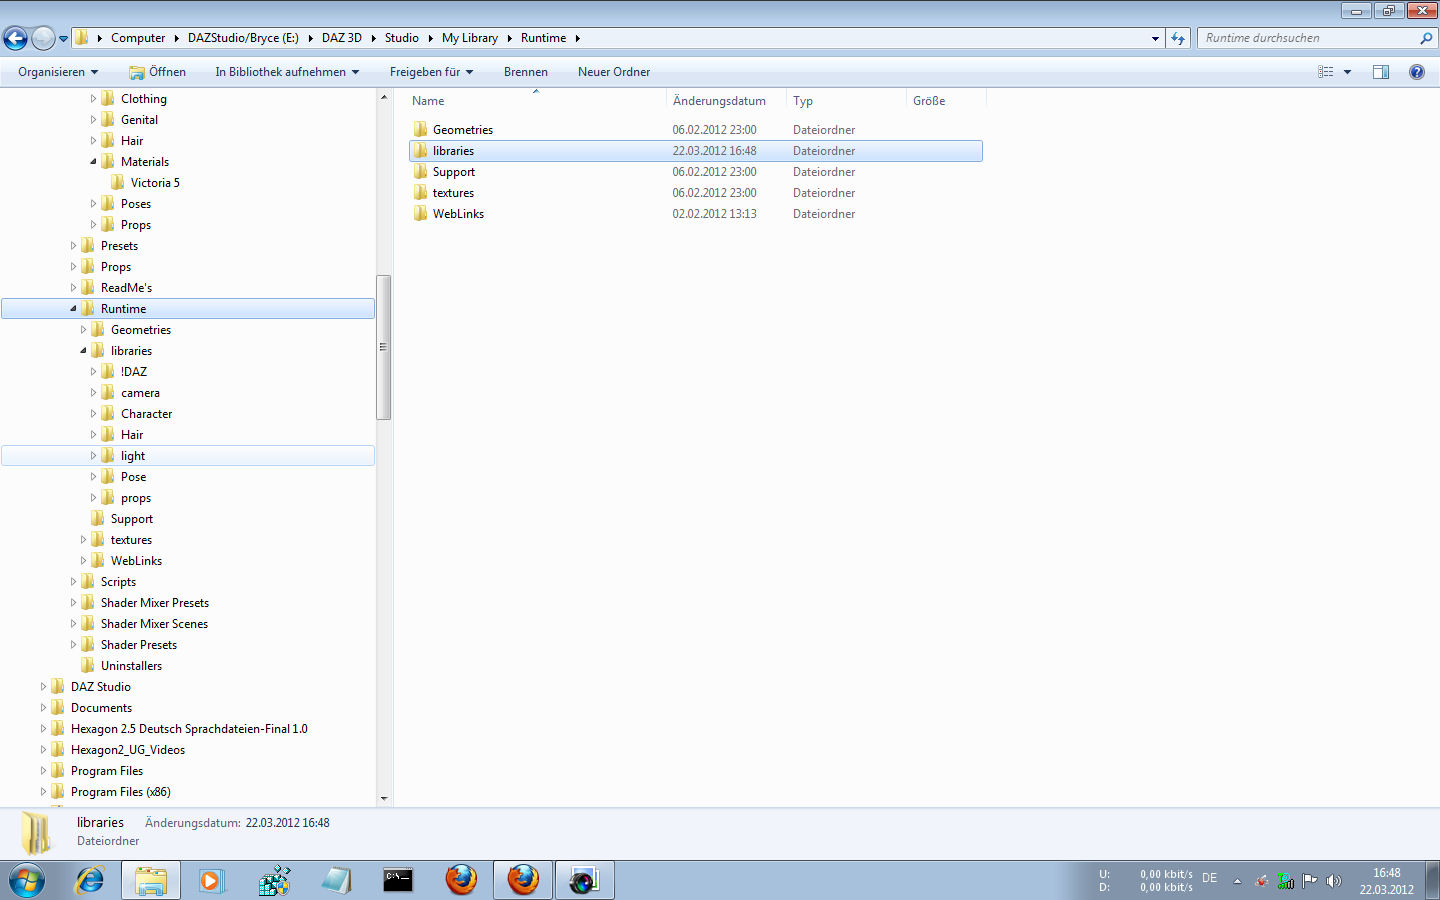Viewport: 1440px width, 900px height.
Task: Expand the Program Files (x86) node
Action: pyautogui.click(x=43, y=792)
